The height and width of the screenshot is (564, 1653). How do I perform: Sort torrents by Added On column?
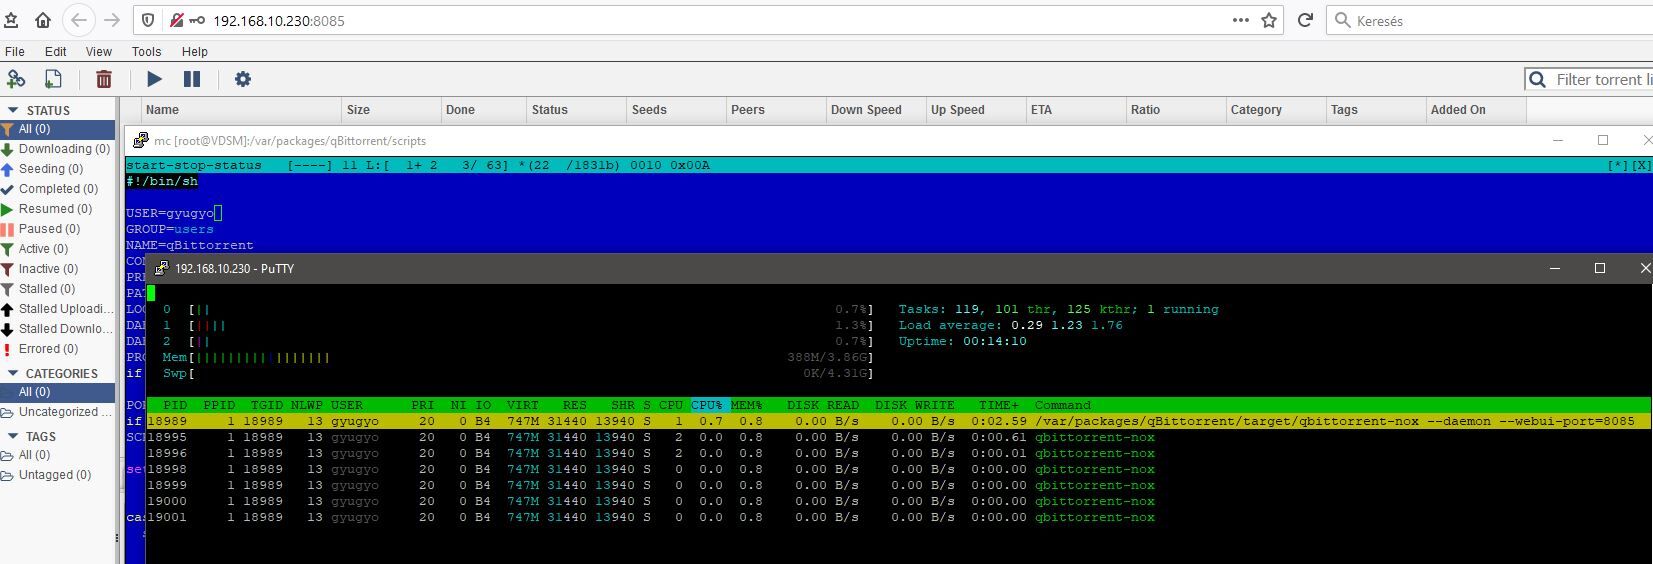(x=1476, y=110)
